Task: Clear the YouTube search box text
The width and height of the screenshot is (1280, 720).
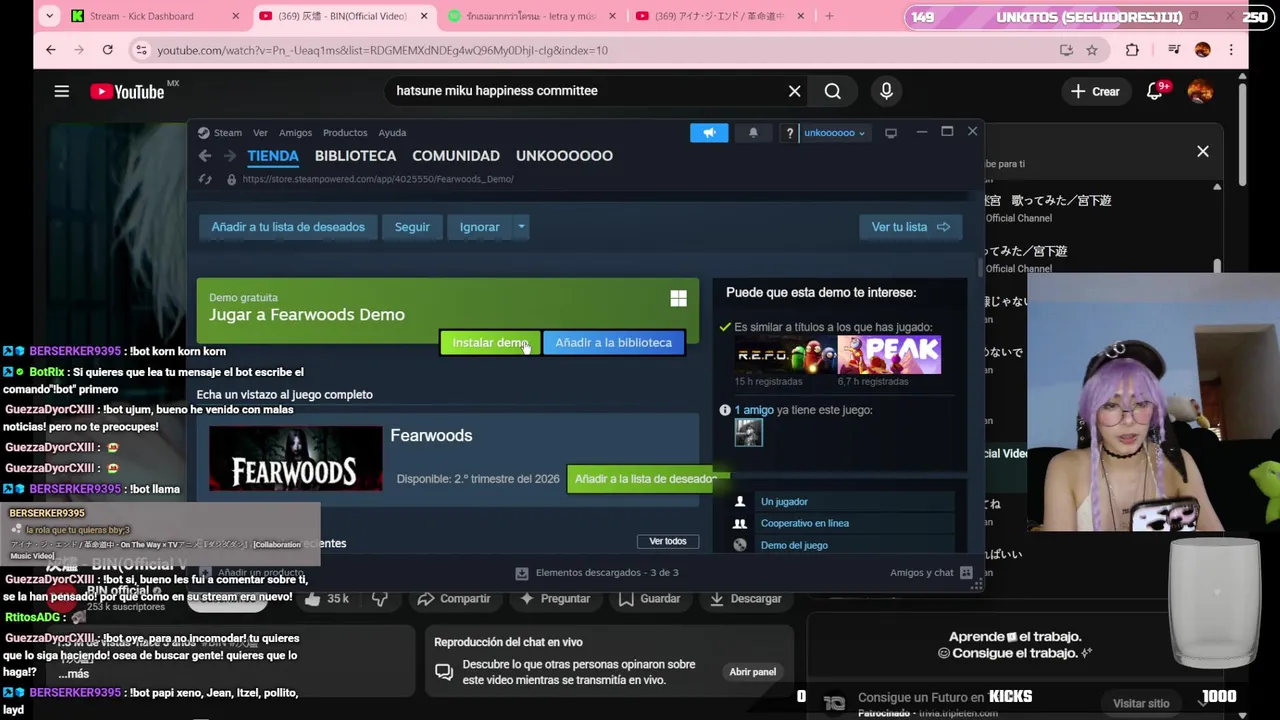Action: (794, 91)
